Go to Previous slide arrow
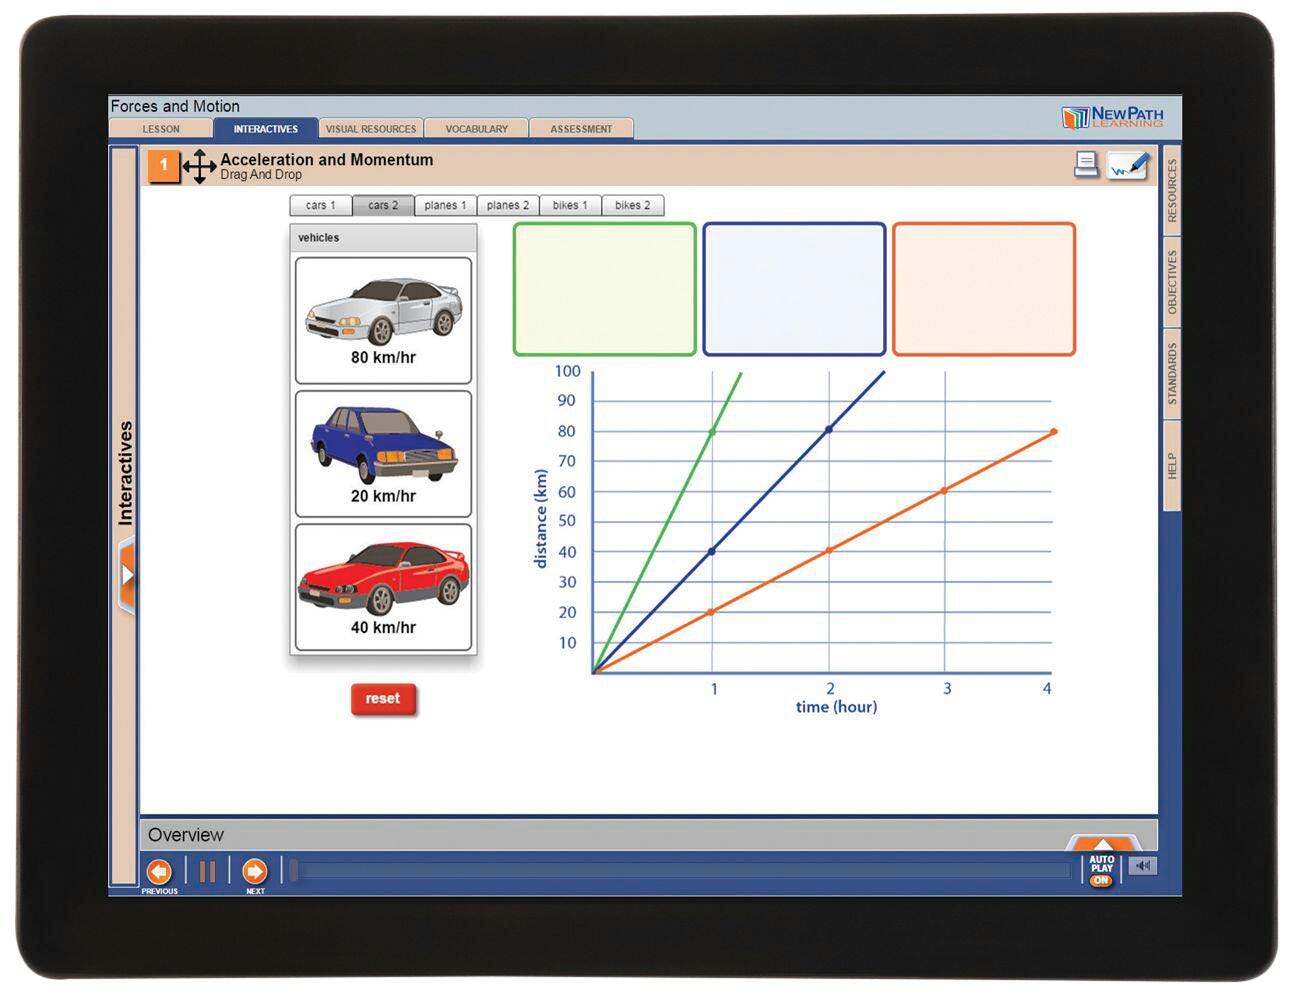1296x1000 pixels. [159, 871]
